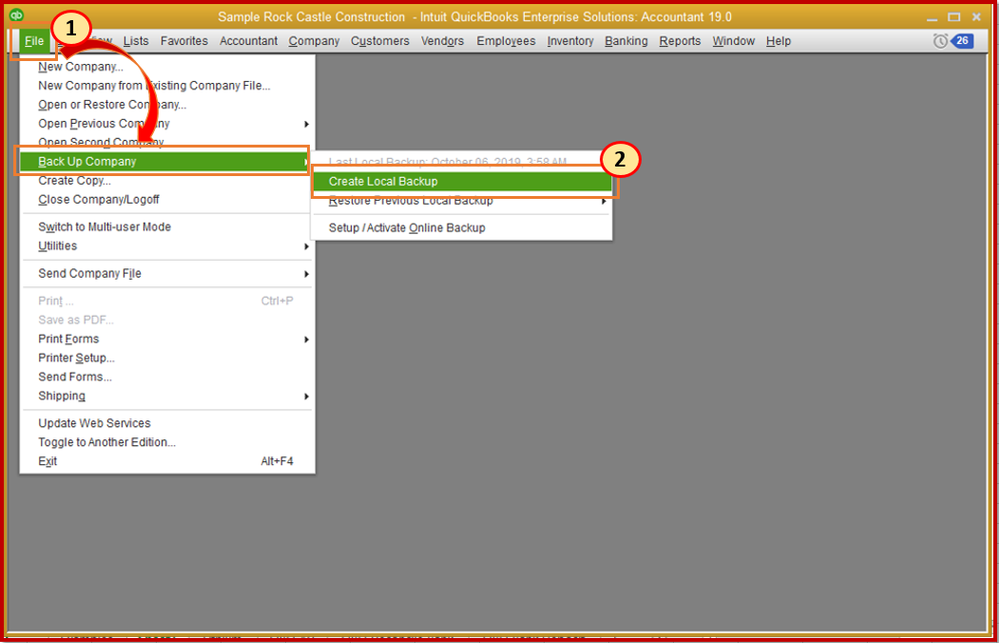Select New Company from Existing Company File

(x=167, y=86)
